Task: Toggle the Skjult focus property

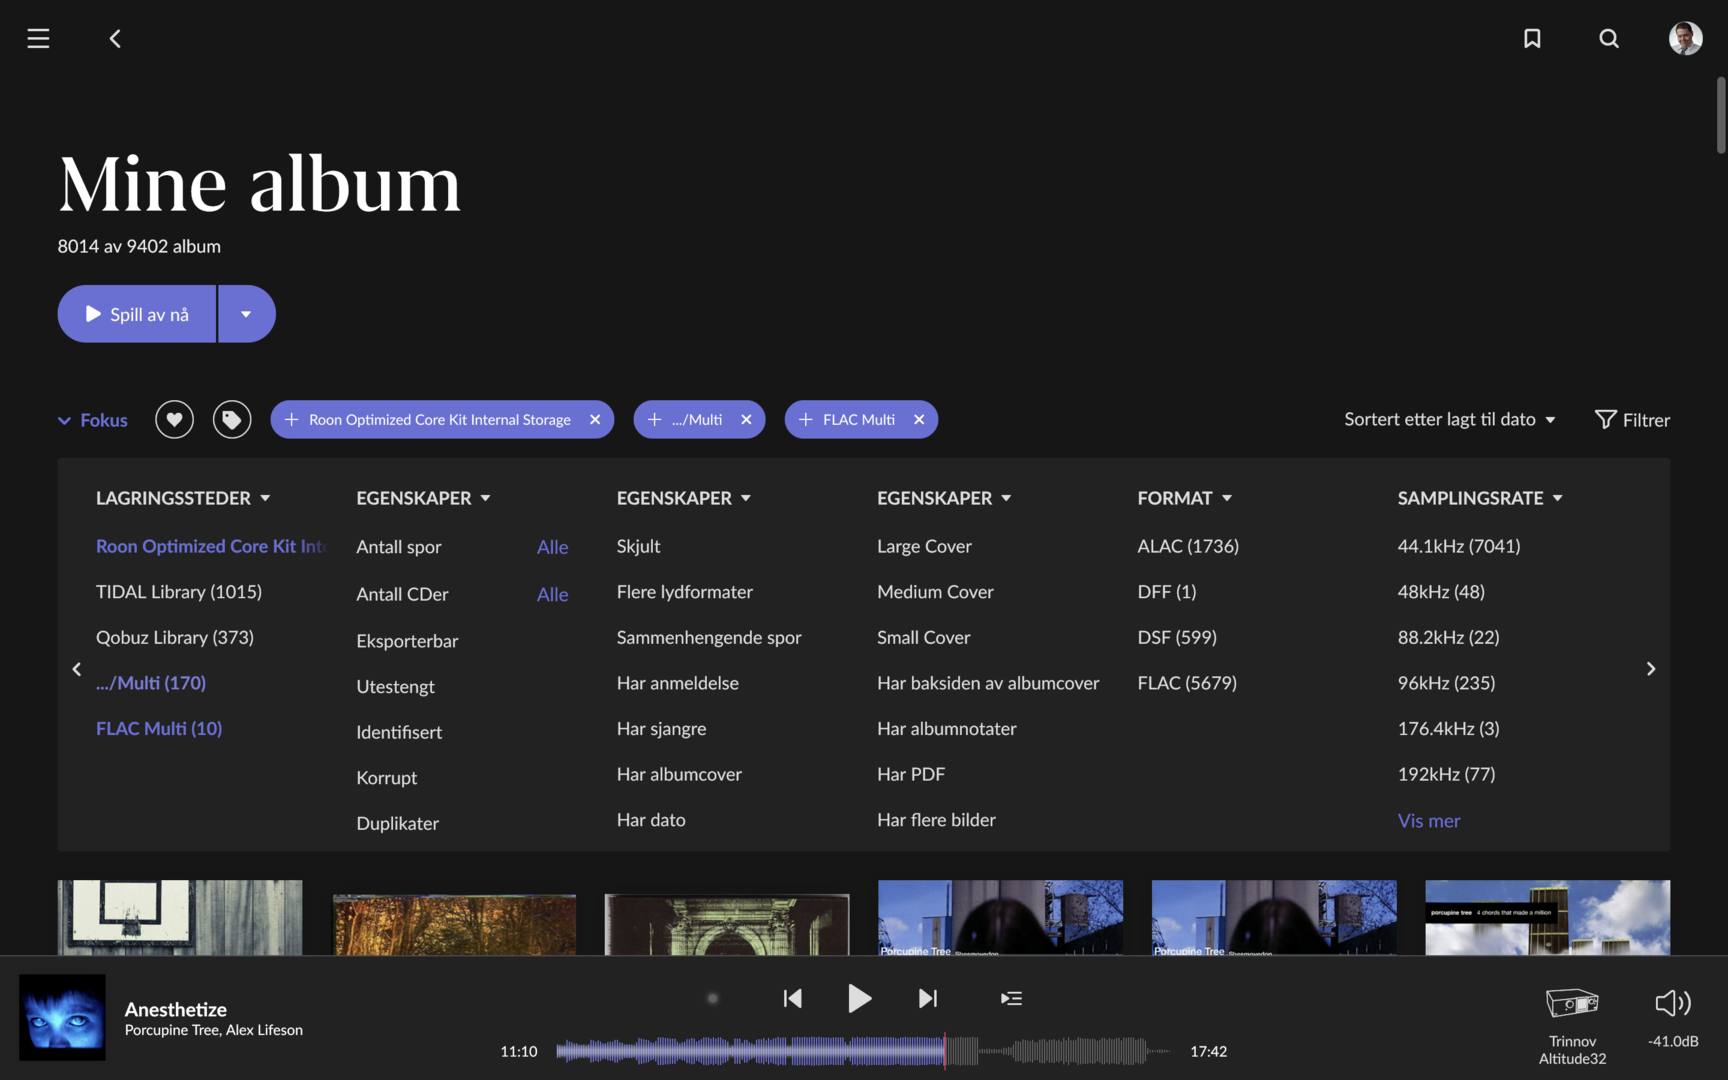Action: 638,546
